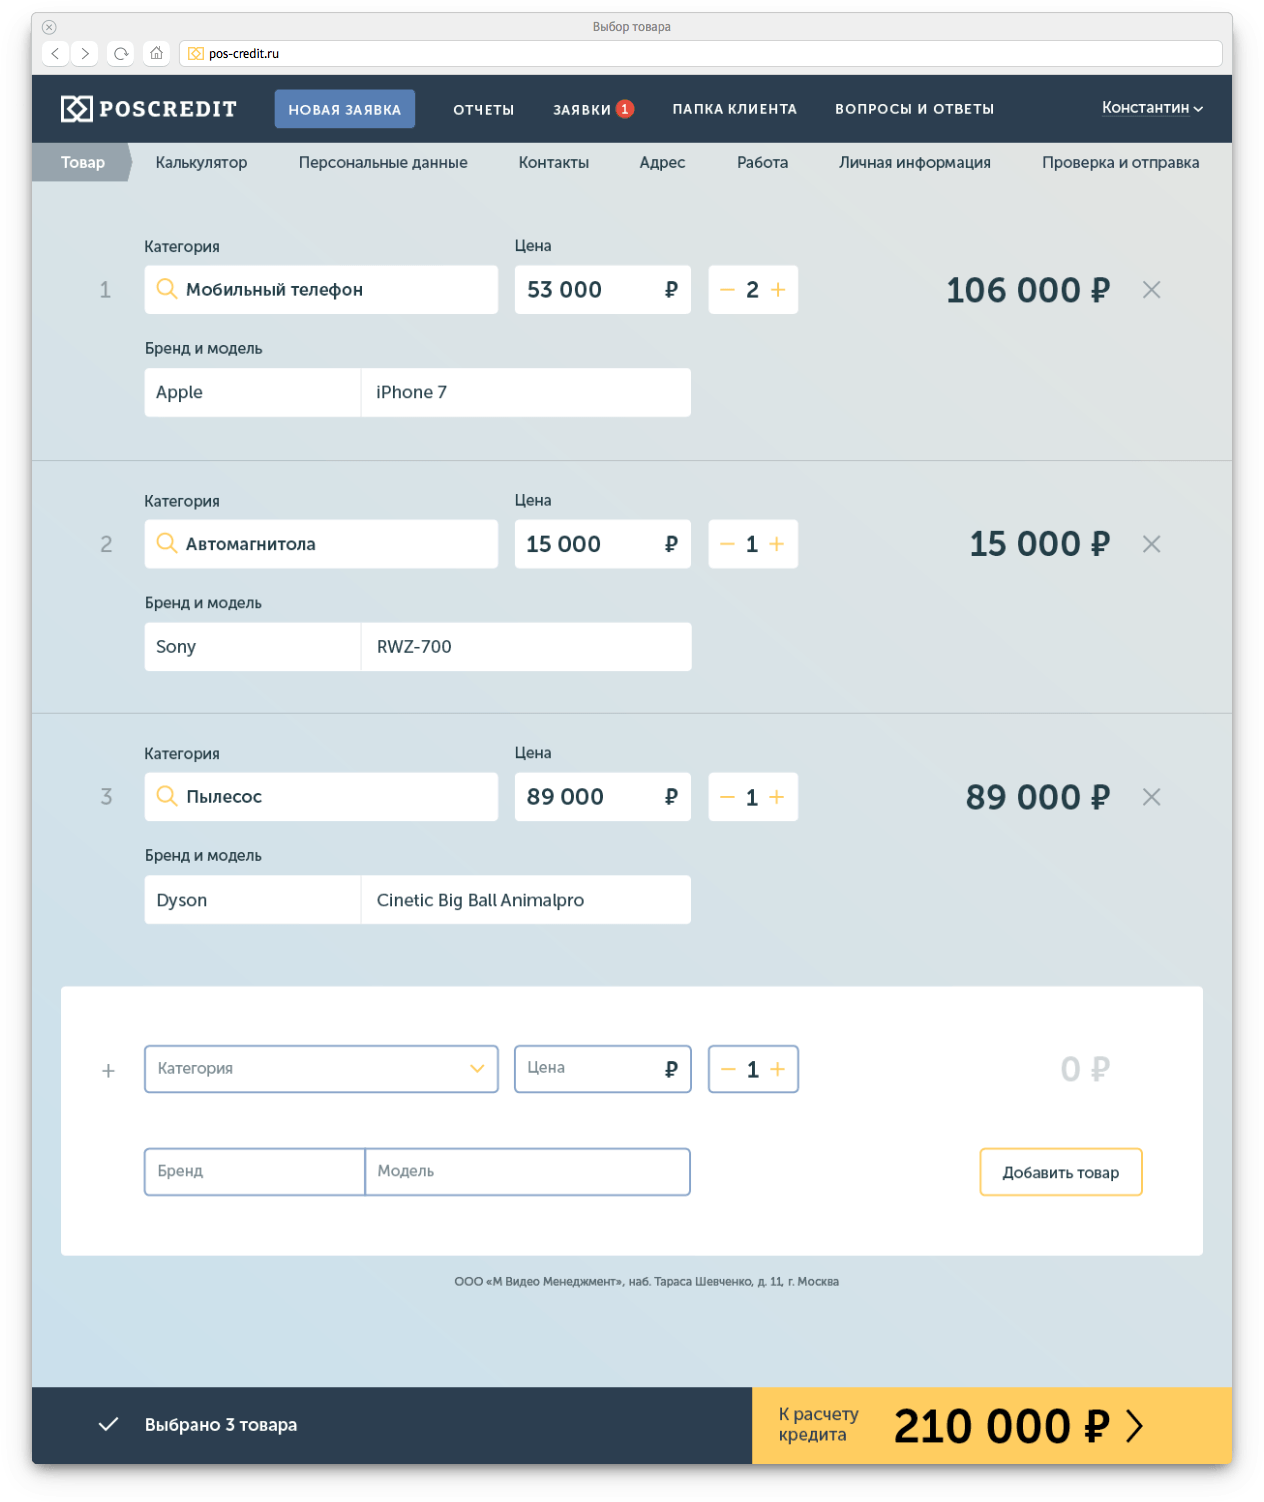Open the Категория dropdown in new item form
The height and width of the screenshot is (1502, 1264).
tap(321, 1069)
